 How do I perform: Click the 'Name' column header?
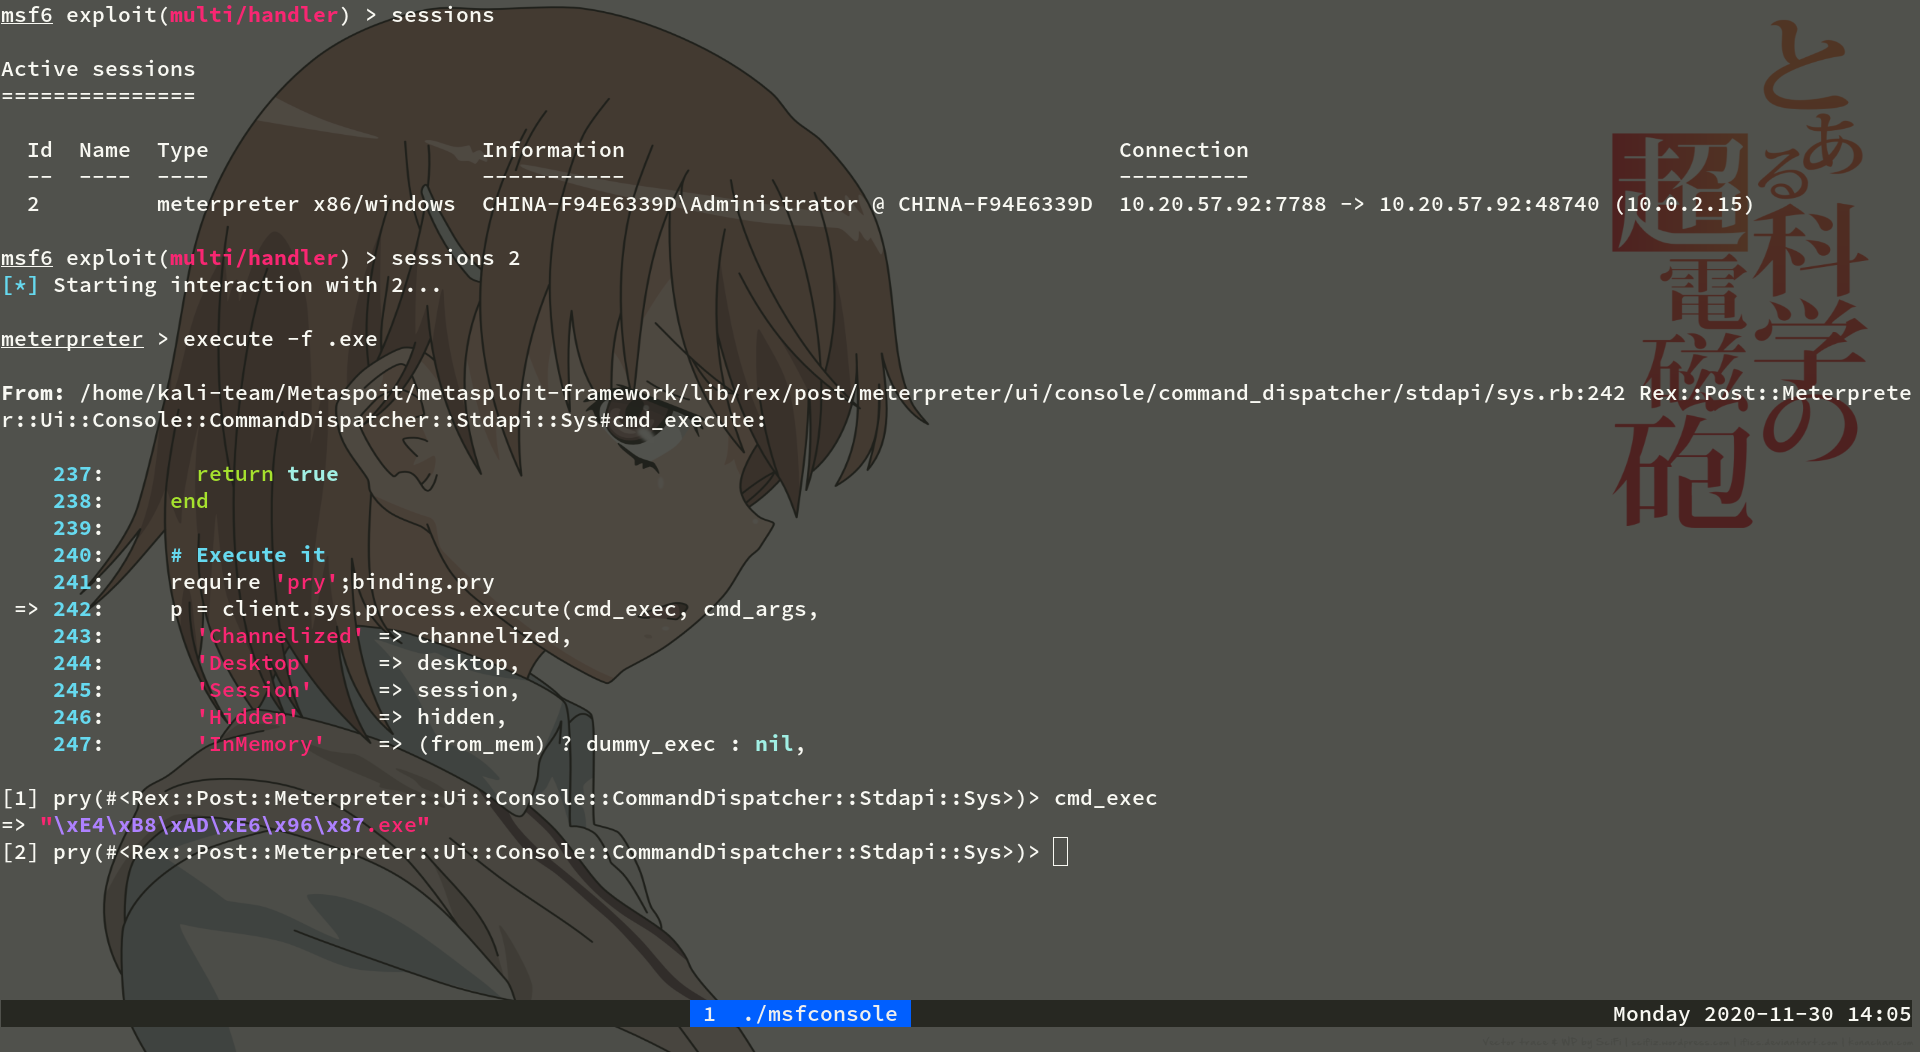tap(105, 150)
